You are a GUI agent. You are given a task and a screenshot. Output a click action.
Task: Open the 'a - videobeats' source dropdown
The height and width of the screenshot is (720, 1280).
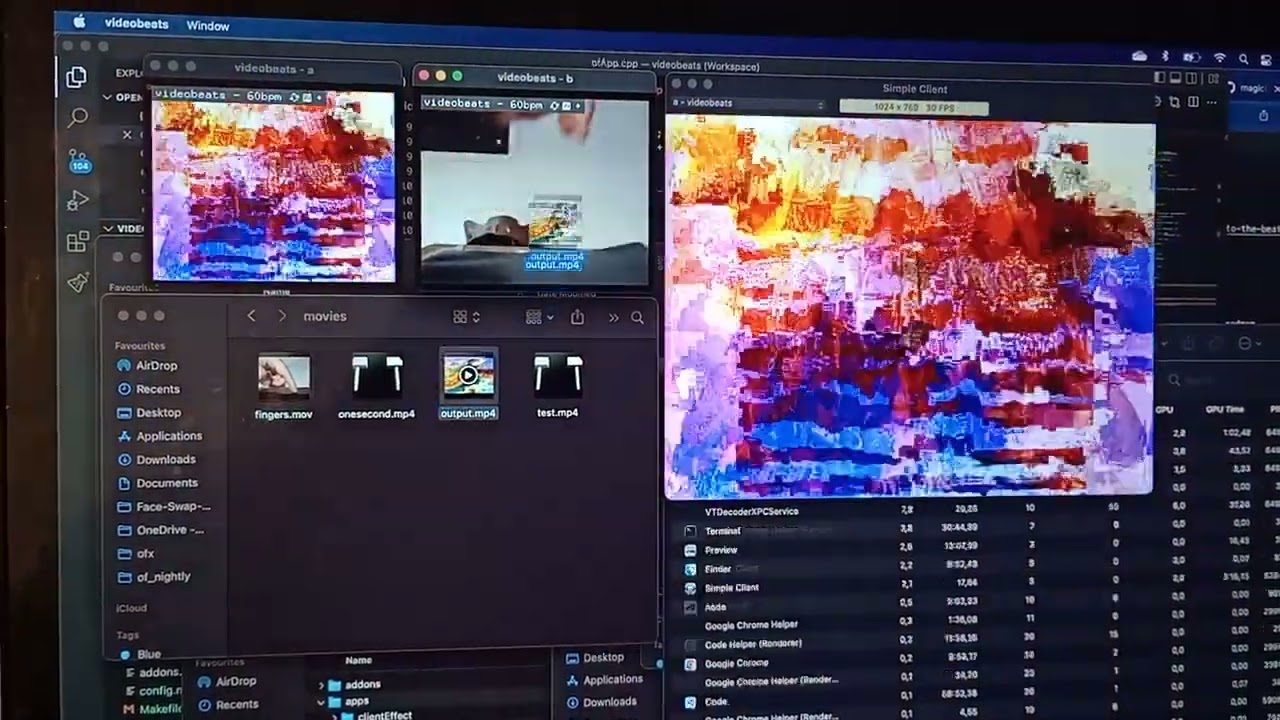[x=748, y=103]
